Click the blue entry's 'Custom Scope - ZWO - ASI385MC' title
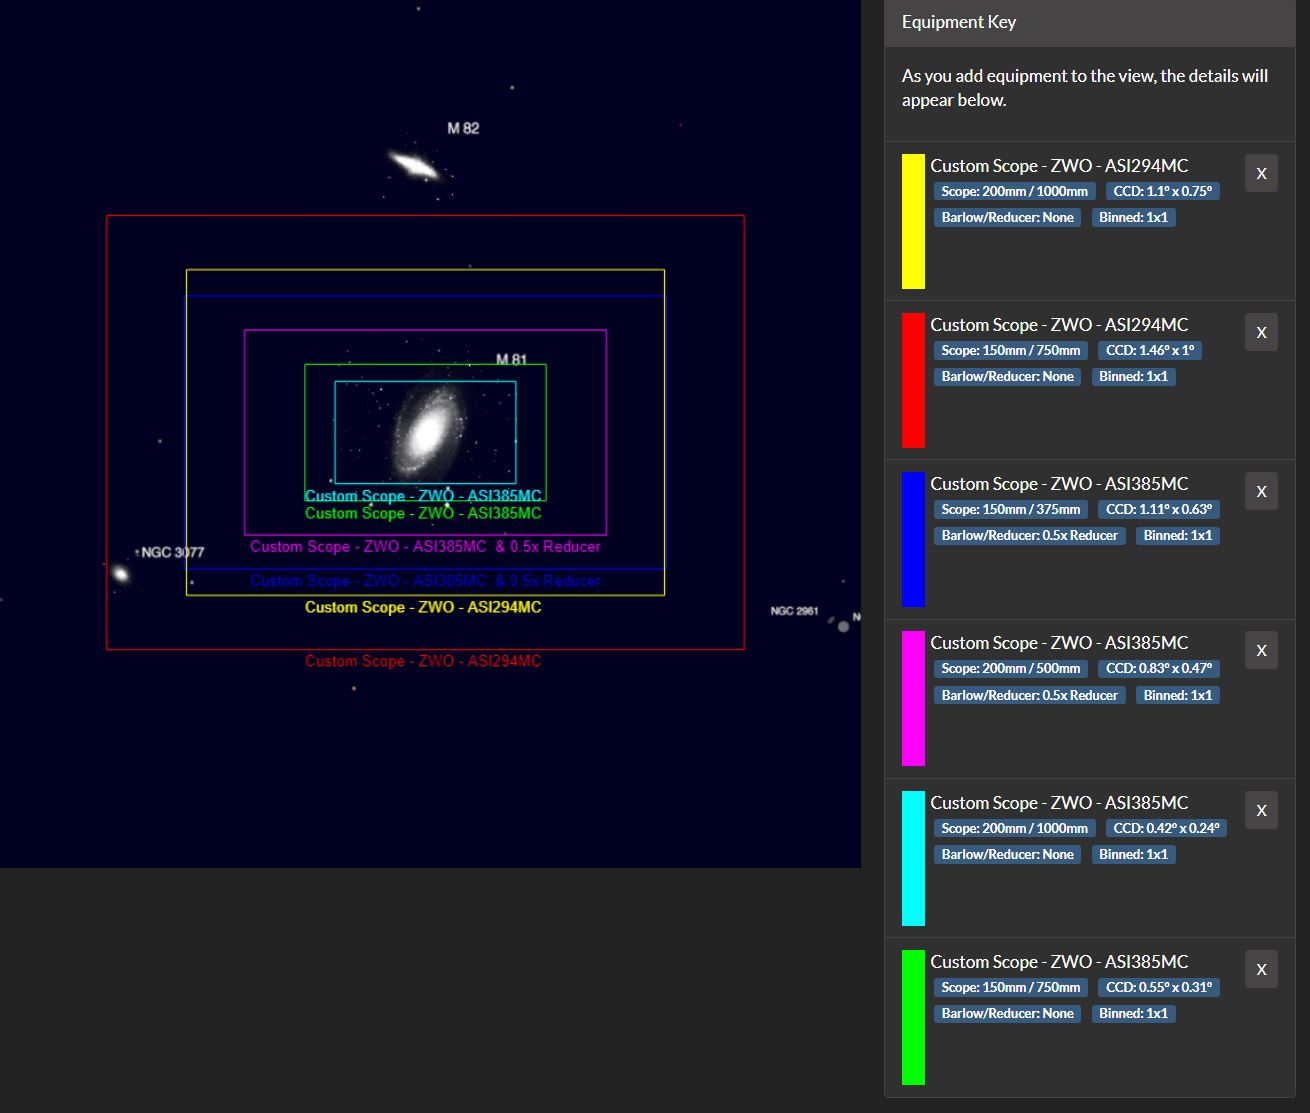The height and width of the screenshot is (1113, 1310). [x=1059, y=484]
